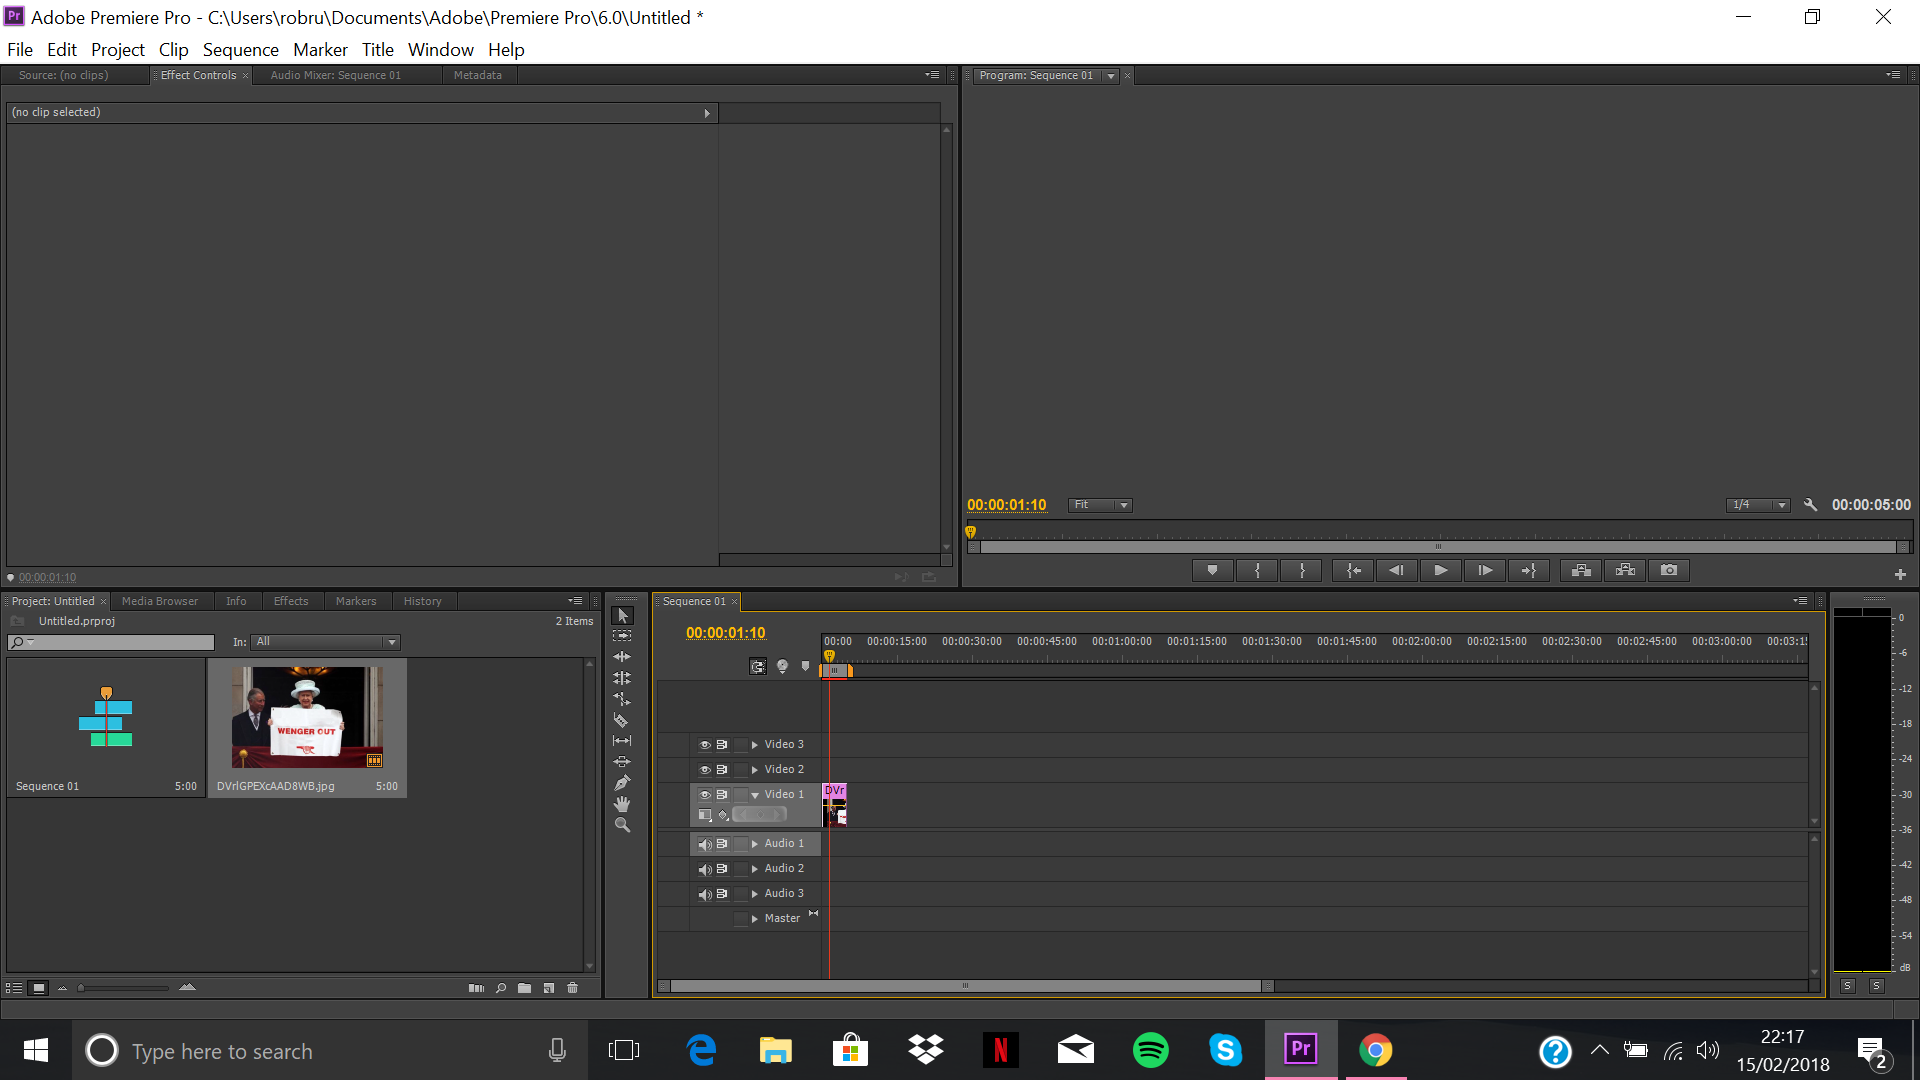Click the Lift button in Program monitor
The image size is (1920, 1080).
coord(1581,570)
